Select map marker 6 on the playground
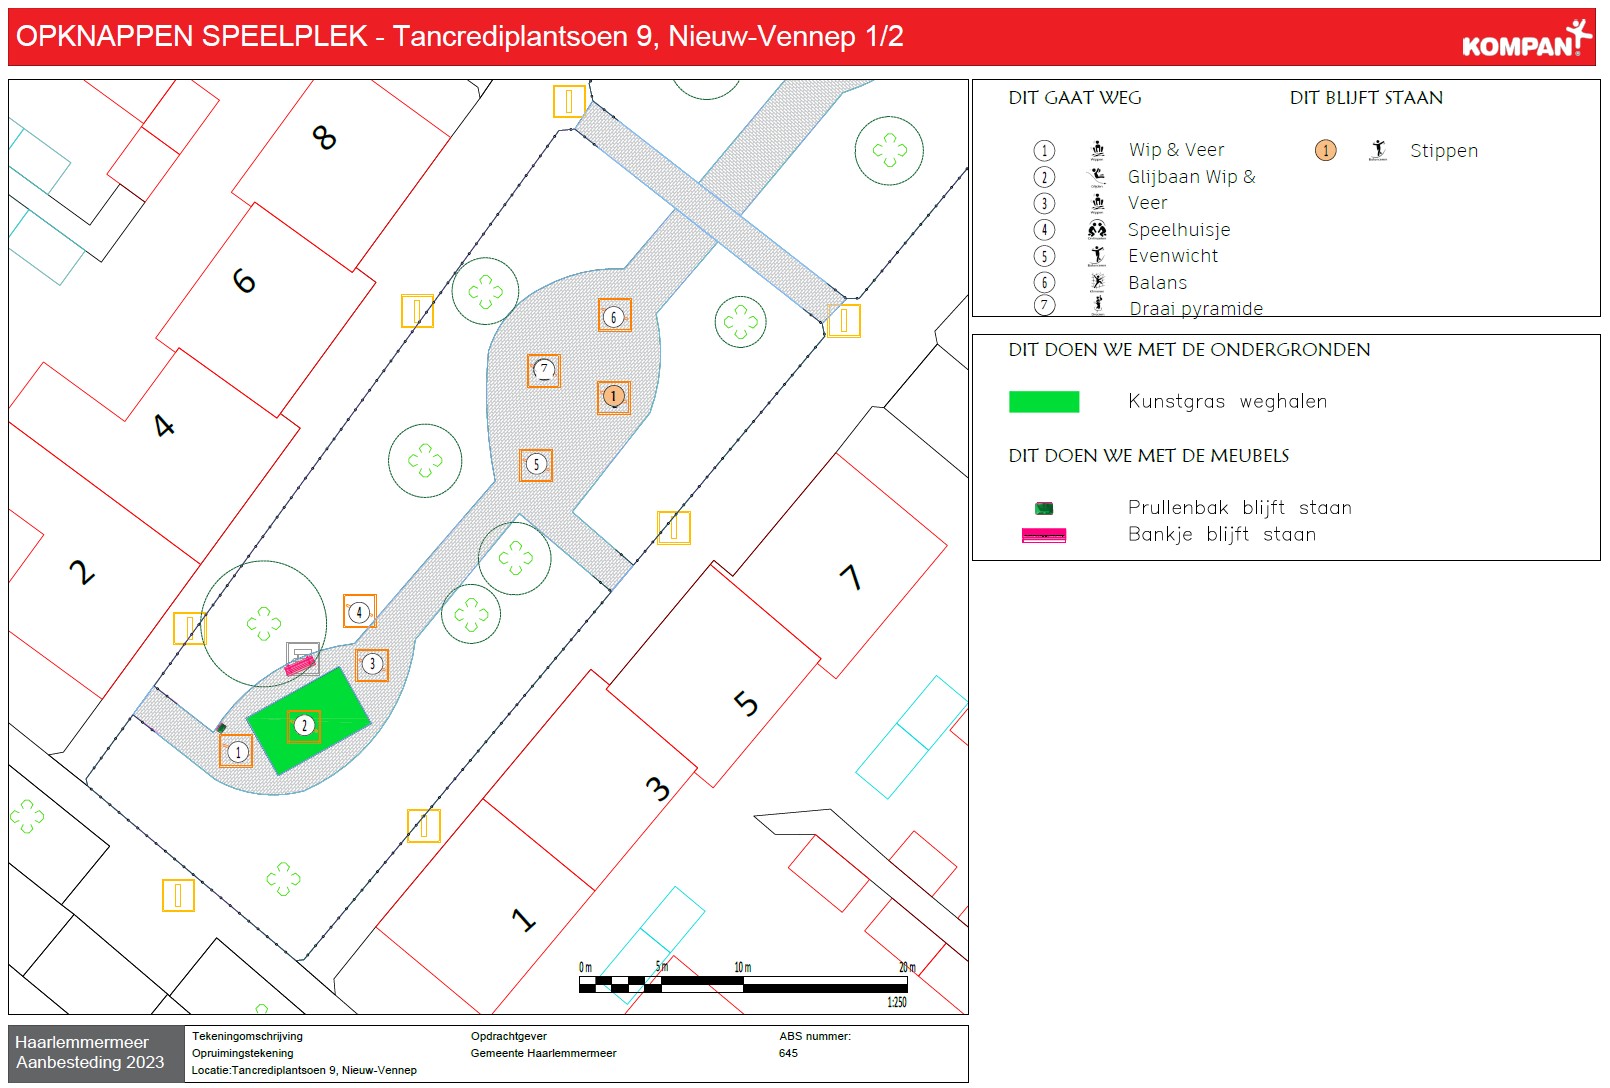The height and width of the screenshot is (1088, 1610). point(614,316)
